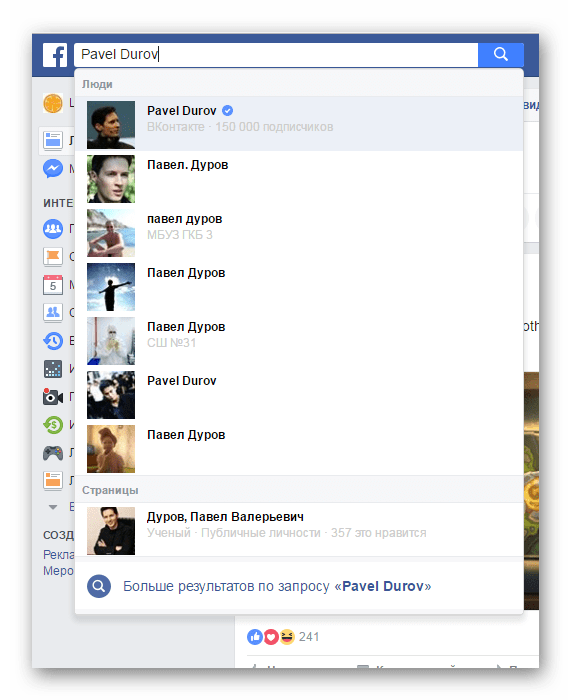
Task: Select the павел дуров МБУЗ ГКБ 3 result
Action: click(299, 233)
